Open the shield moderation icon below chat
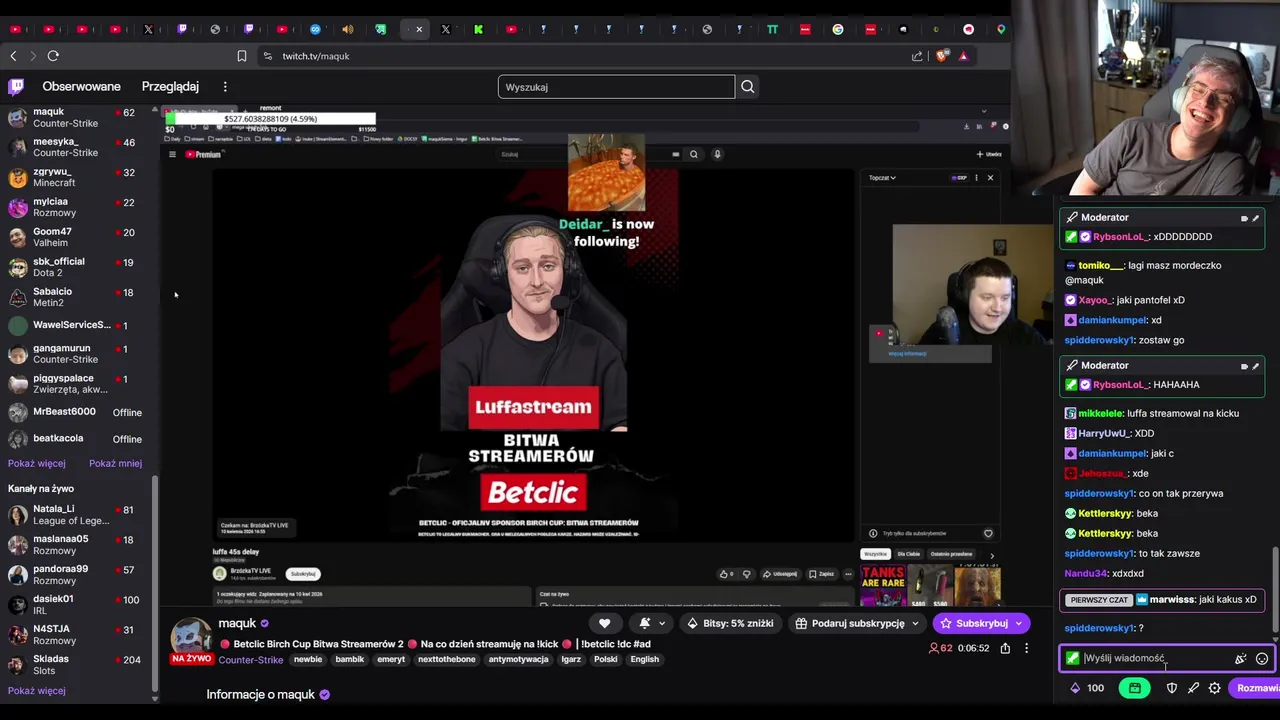 click(1172, 688)
